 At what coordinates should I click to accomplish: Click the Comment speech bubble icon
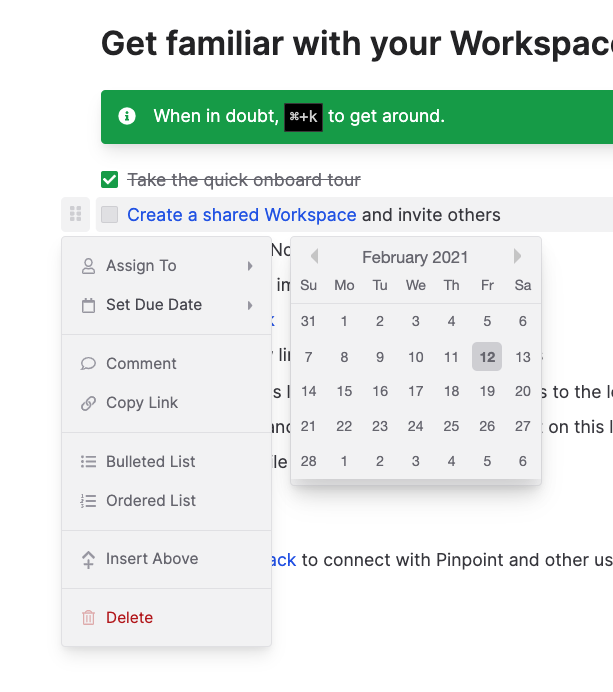[88, 364]
